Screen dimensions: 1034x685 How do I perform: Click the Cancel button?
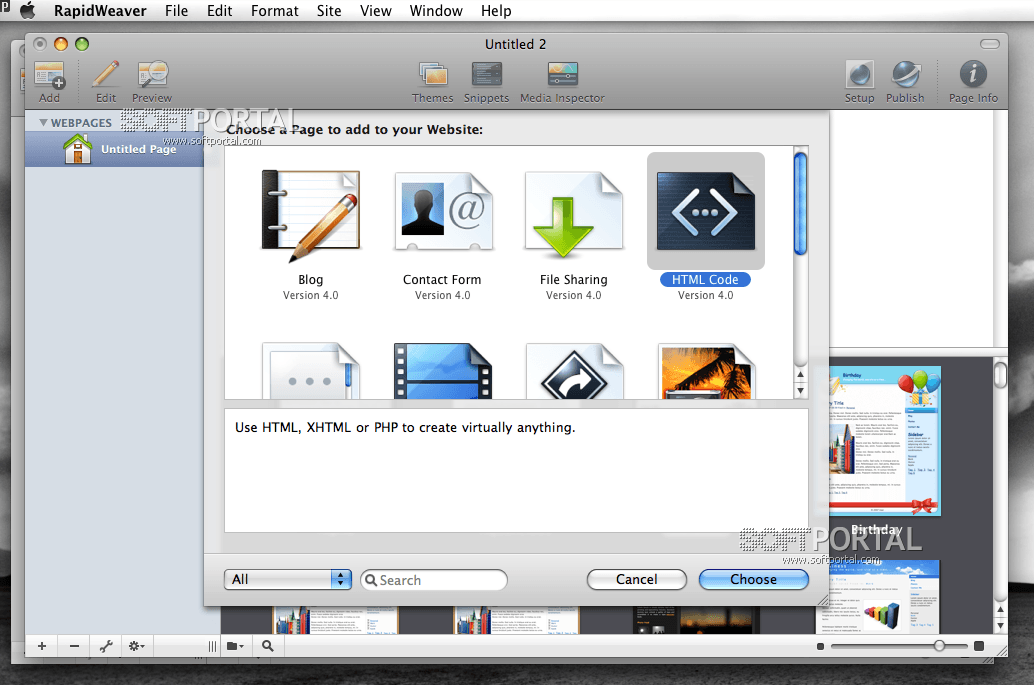tap(636, 580)
